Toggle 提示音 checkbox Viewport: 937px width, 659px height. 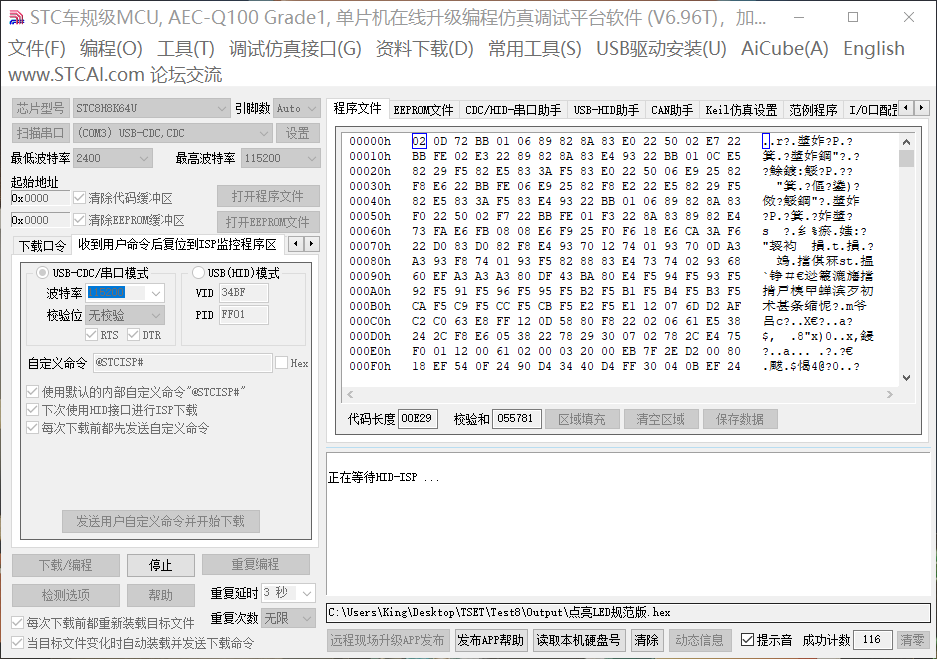[747, 640]
